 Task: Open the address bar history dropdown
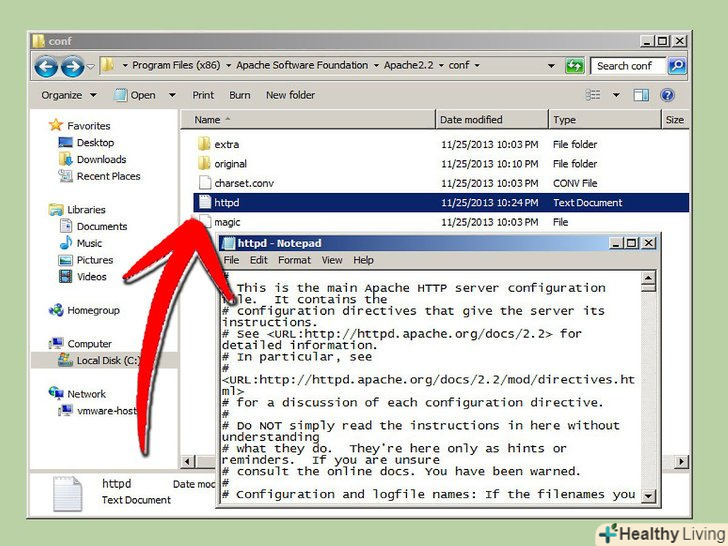[551, 65]
